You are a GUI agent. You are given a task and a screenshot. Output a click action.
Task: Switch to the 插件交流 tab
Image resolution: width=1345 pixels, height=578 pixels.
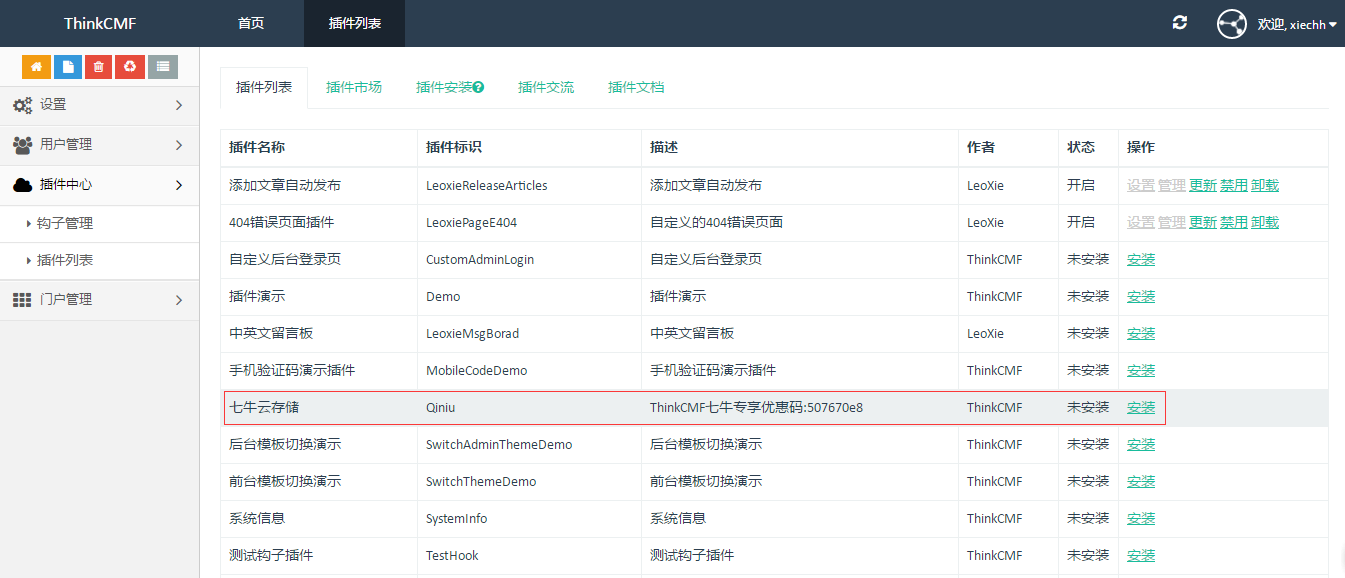click(x=546, y=87)
